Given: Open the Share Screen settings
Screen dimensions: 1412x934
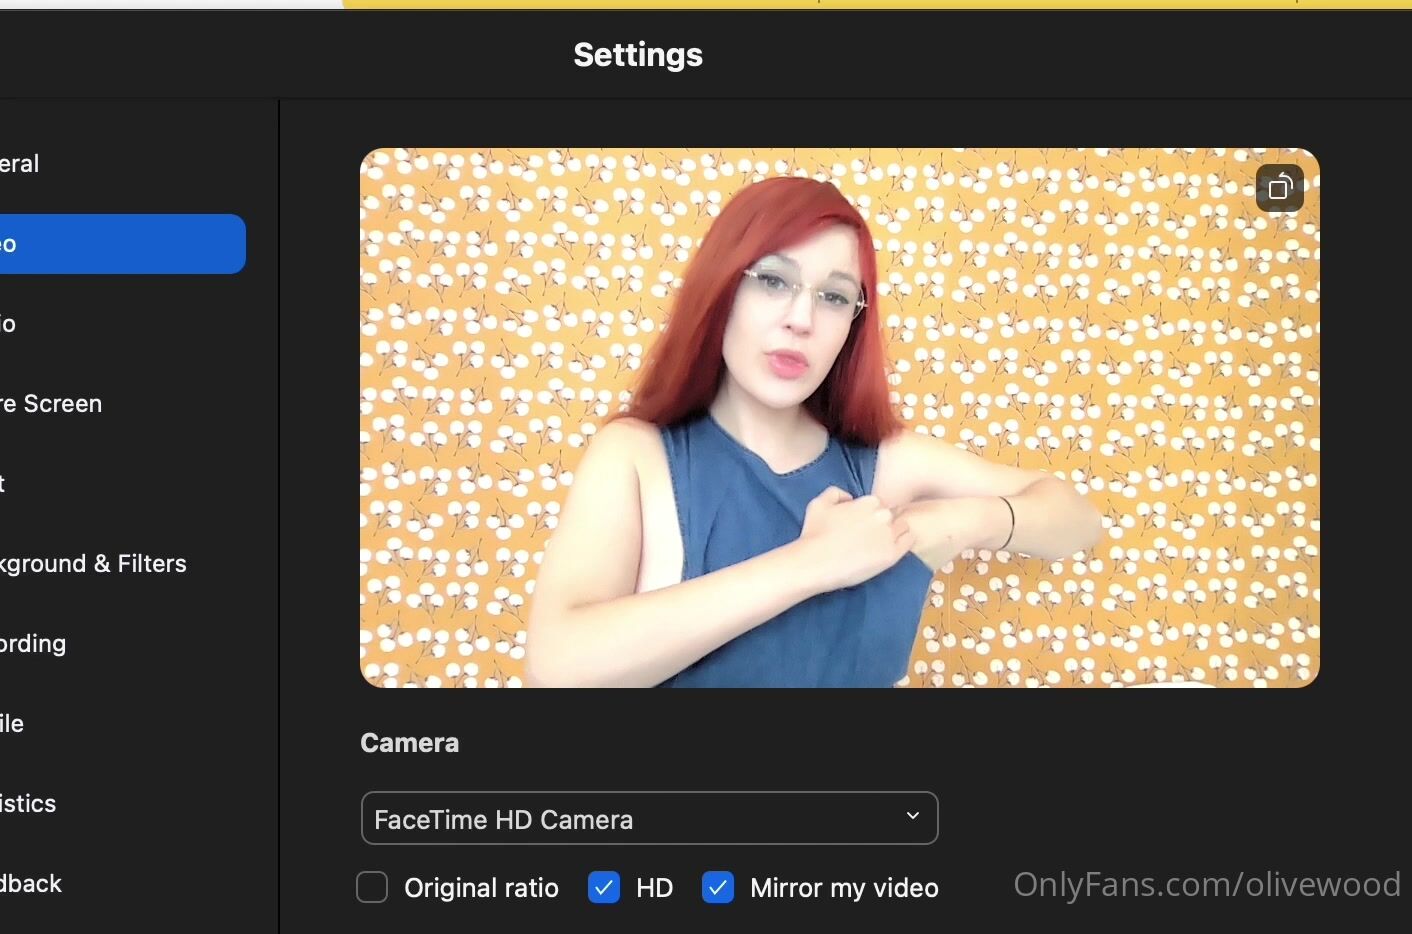Looking at the screenshot, I should point(52,404).
